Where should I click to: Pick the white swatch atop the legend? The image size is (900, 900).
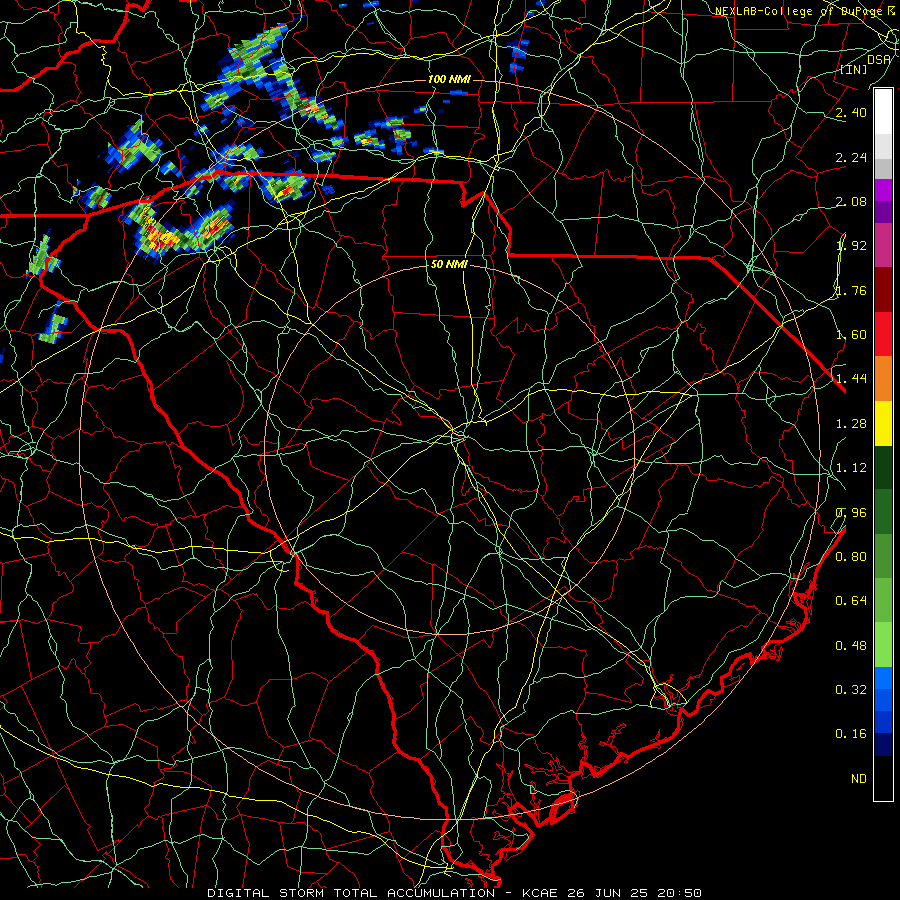pyautogui.click(x=883, y=111)
